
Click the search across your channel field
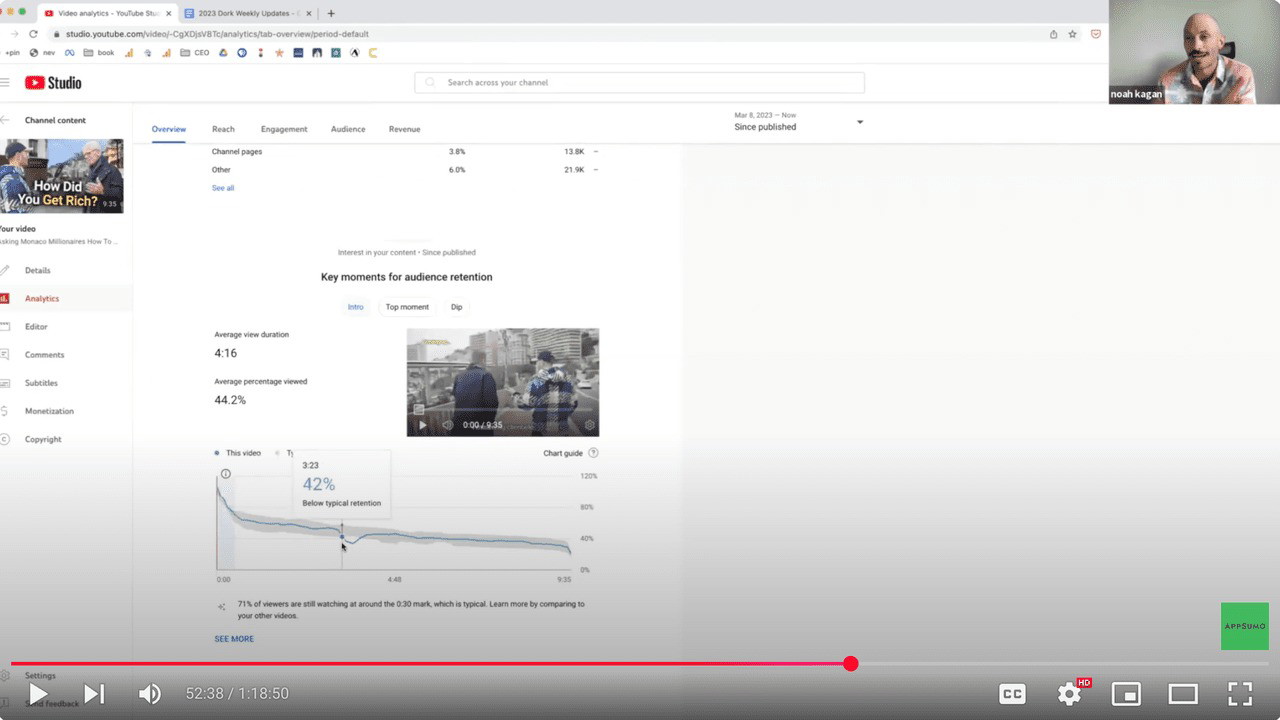coord(640,83)
